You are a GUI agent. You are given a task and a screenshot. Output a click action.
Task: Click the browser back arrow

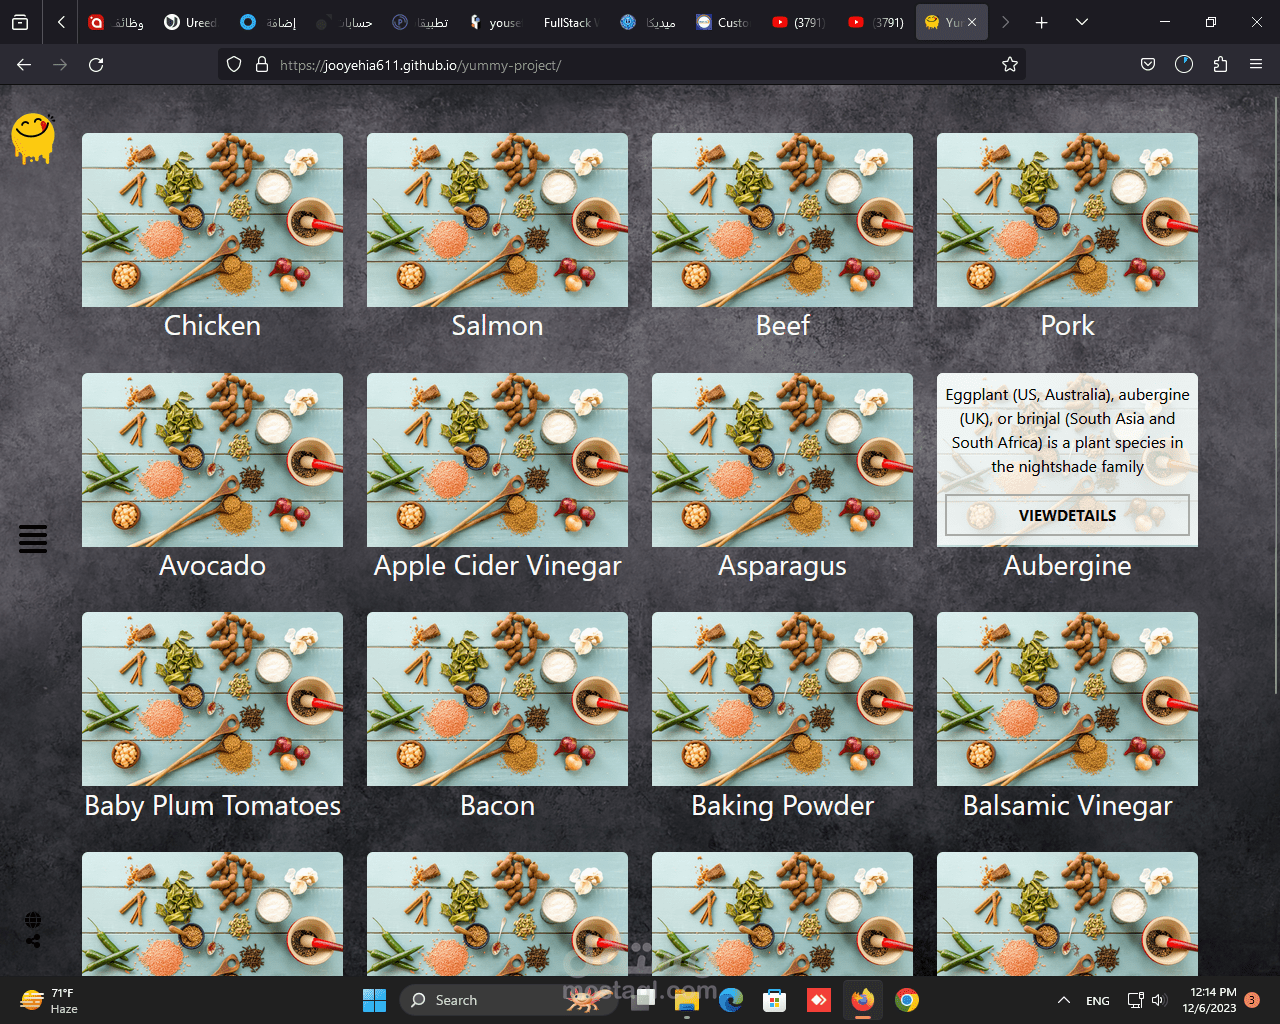point(24,64)
